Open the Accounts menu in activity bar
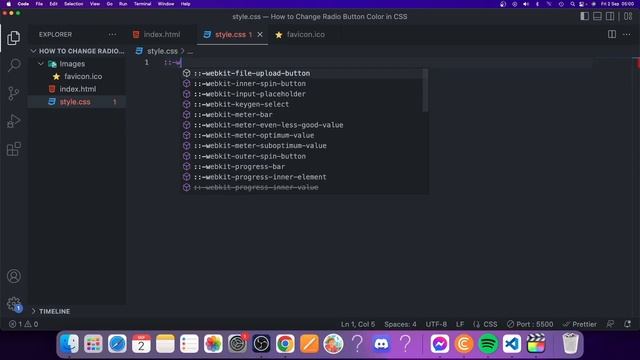Viewport: 640px width, 360px height. click(13, 276)
